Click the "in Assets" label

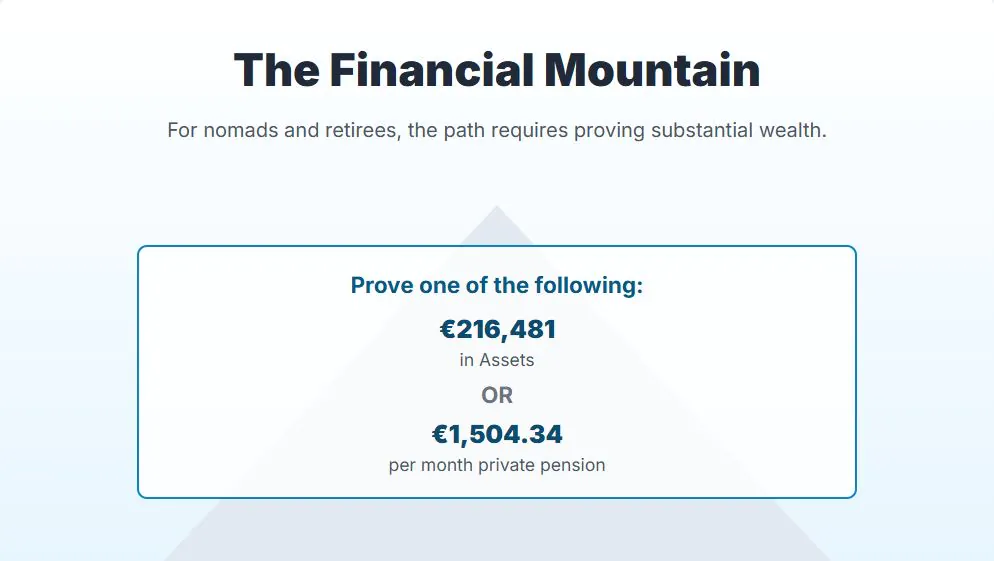pyautogui.click(x=497, y=360)
